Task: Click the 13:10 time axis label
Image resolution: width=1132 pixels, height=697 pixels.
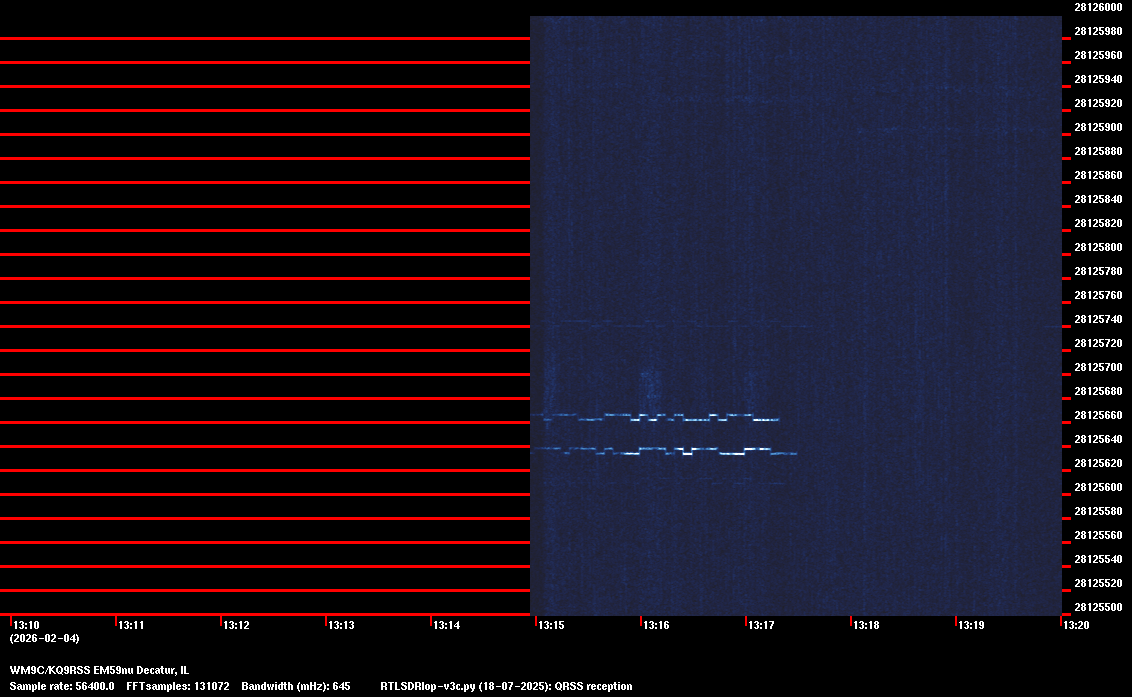Action: [25, 625]
